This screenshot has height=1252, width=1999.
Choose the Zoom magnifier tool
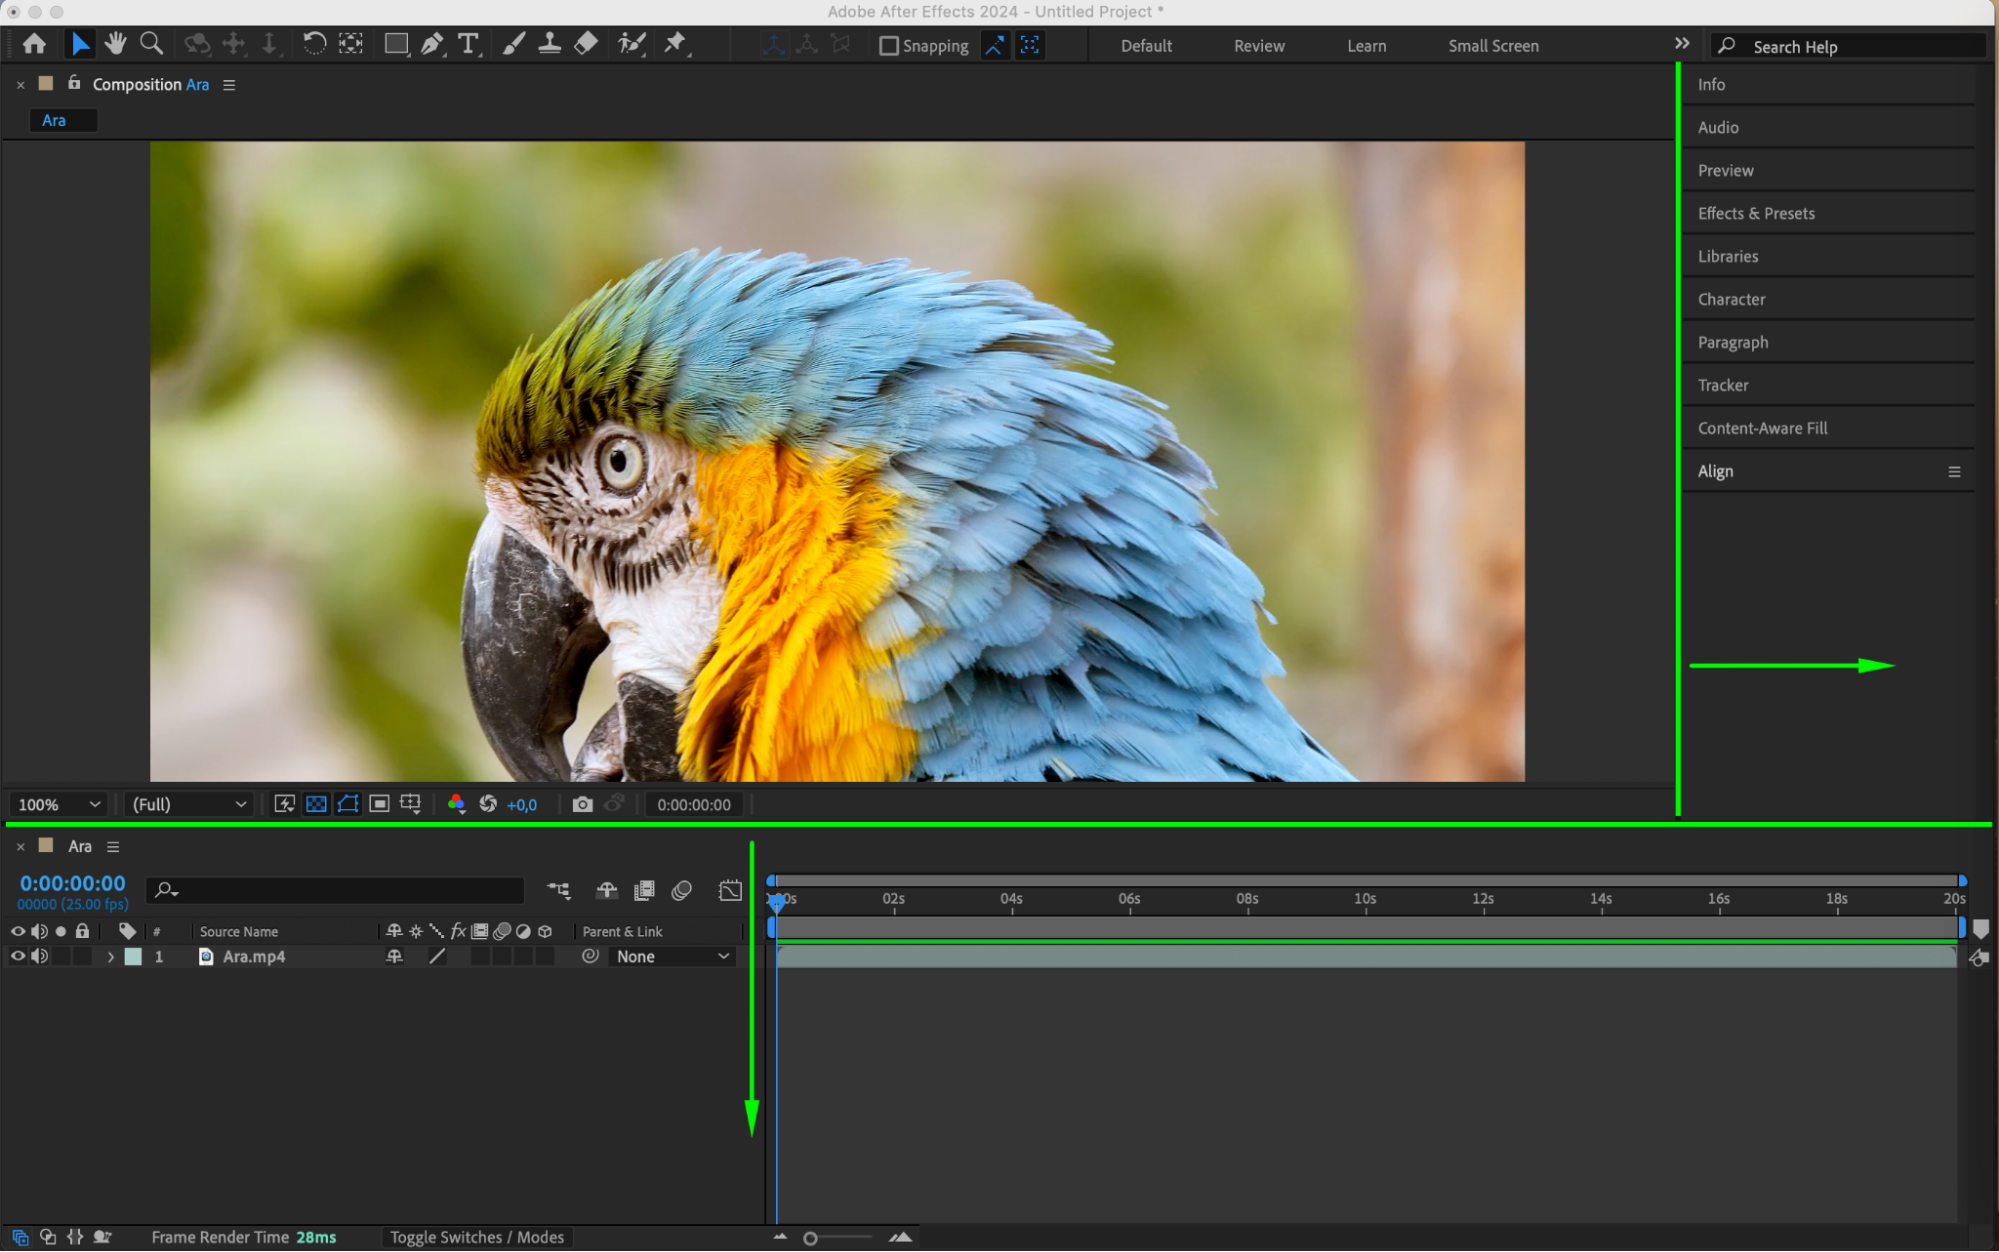click(151, 44)
